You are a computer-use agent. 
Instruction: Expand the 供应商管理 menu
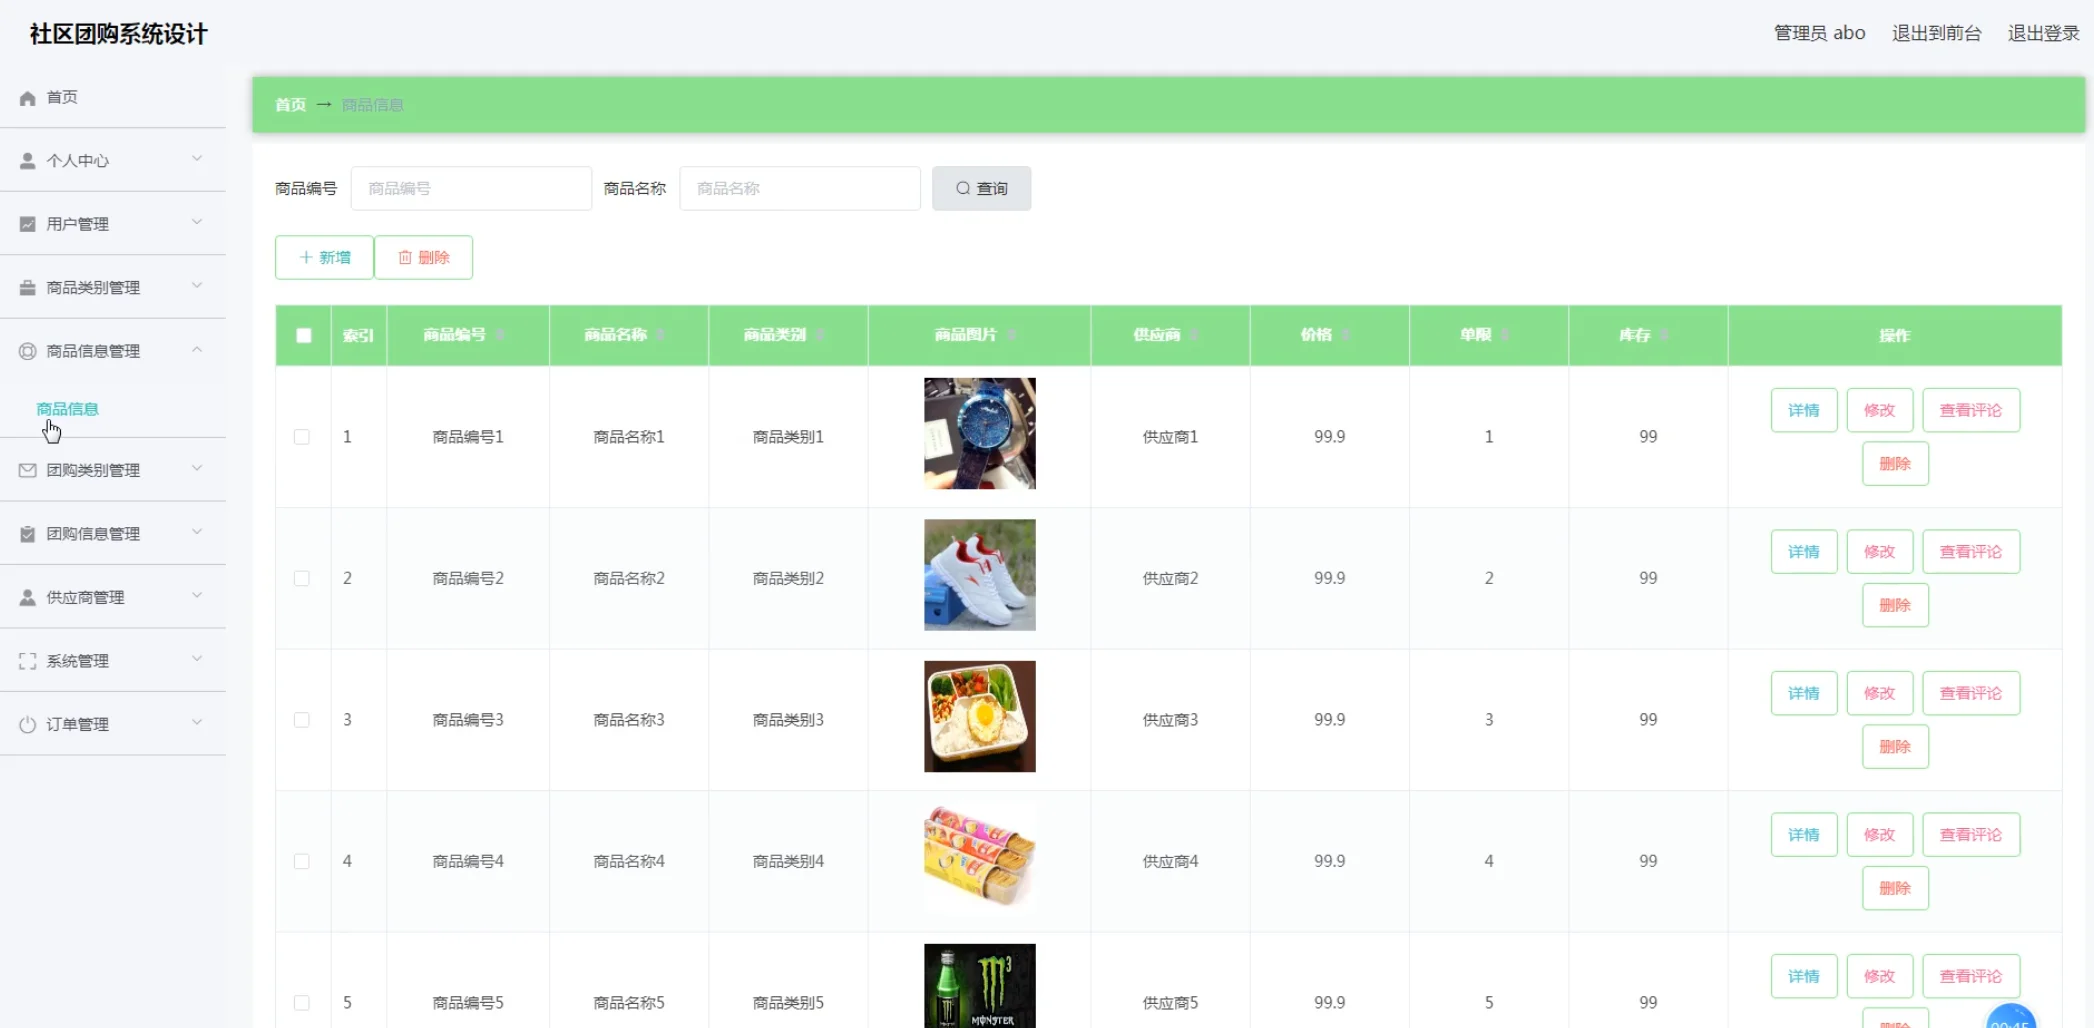[197, 596]
